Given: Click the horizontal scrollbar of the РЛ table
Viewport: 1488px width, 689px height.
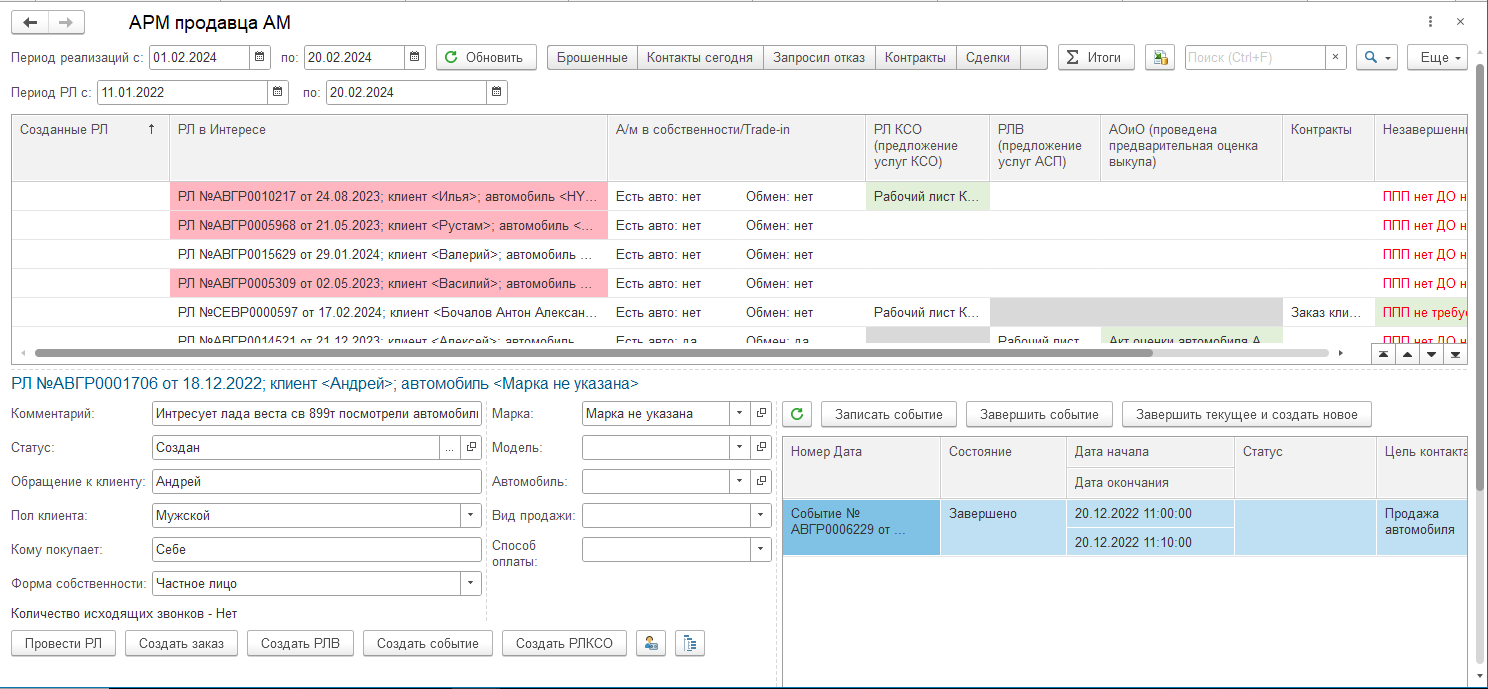Looking at the screenshot, I should (x=593, y=353).
